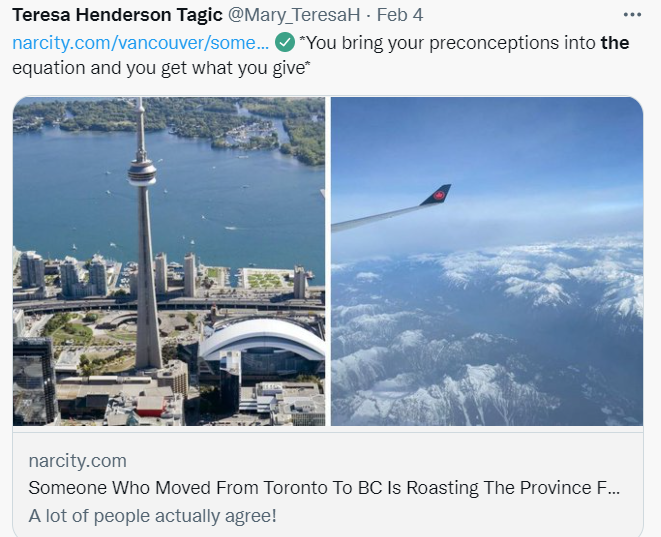This screenshot has width=661, height=537.
Task: Click the Air Canada logo on wingtip
Action: click(437, 195)
